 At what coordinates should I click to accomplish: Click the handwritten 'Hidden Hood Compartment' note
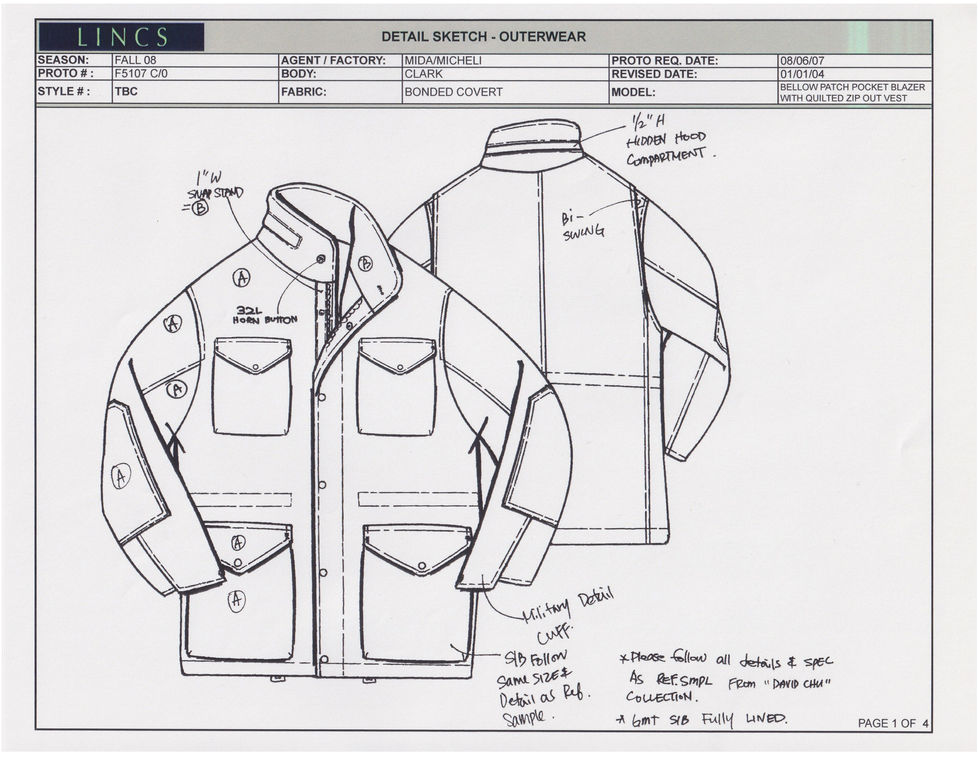pos(671,141)
